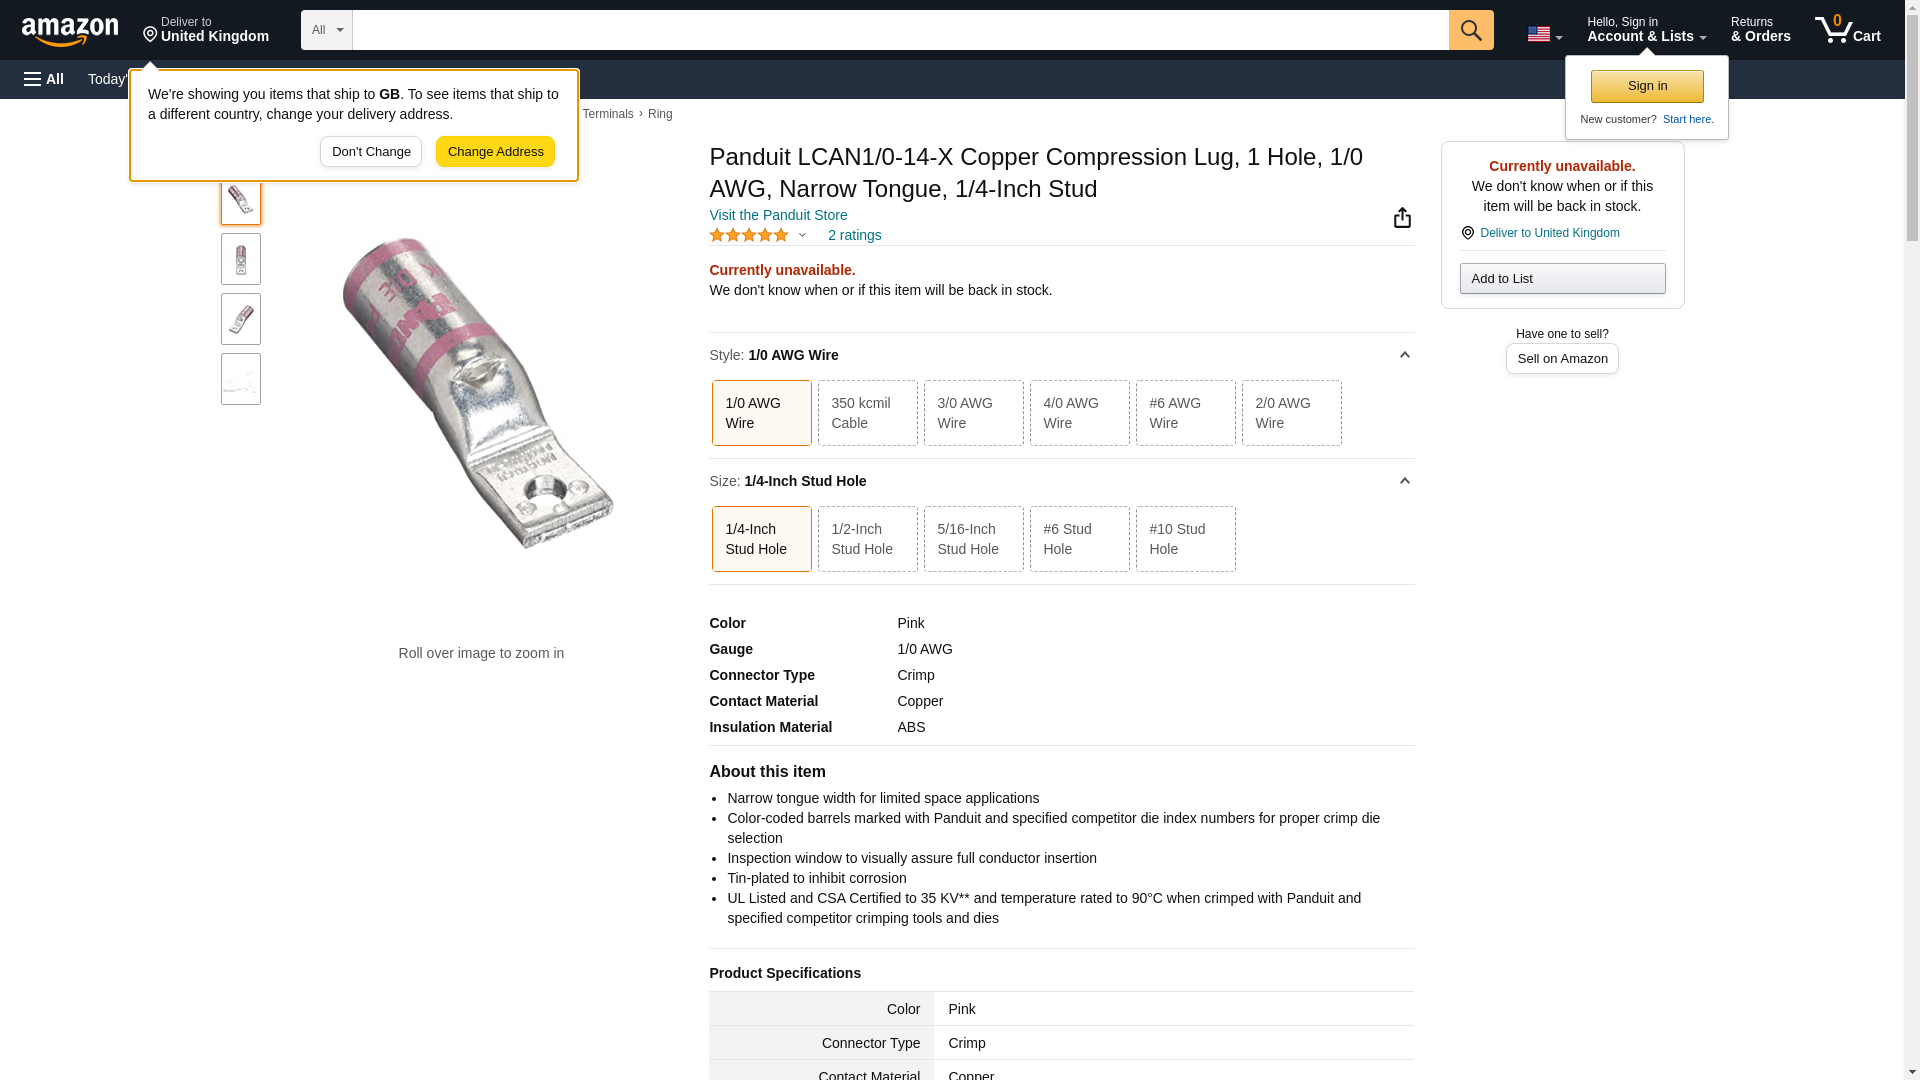Click the US flag language selector

[x=1544, y=34]
